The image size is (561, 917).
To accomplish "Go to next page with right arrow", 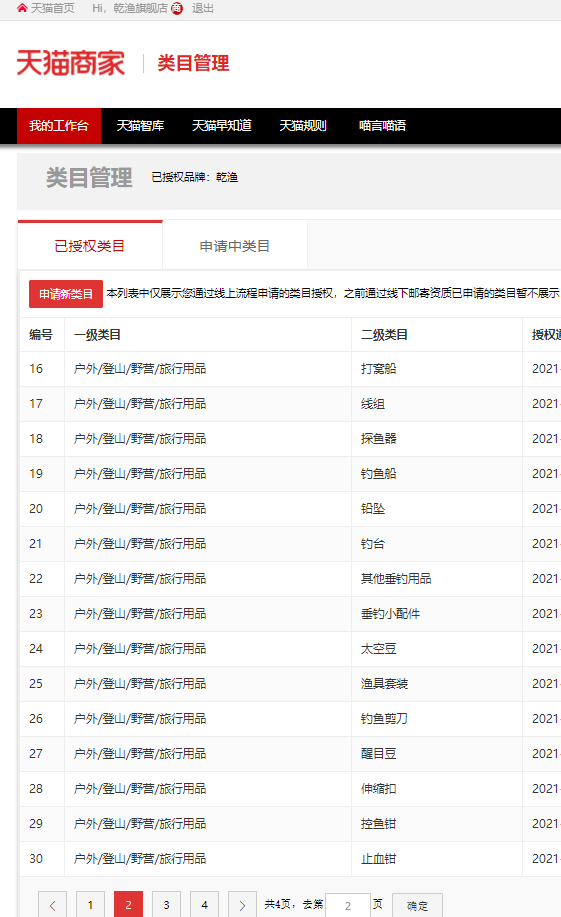I will point(242,905).
